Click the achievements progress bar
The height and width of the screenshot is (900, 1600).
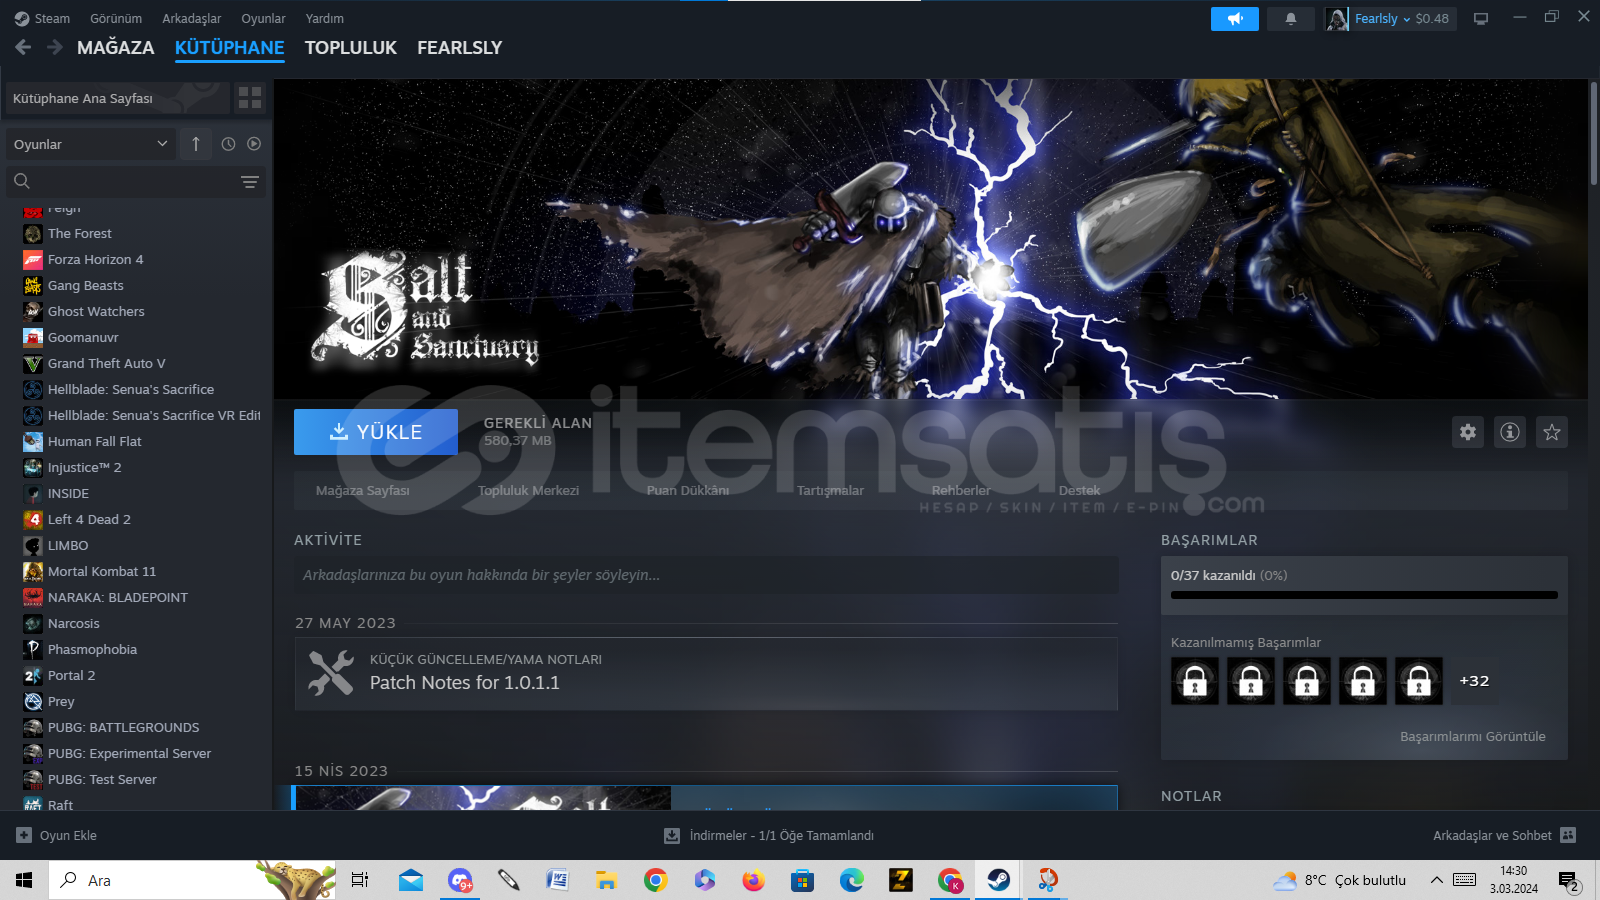tap(1364, 595)
